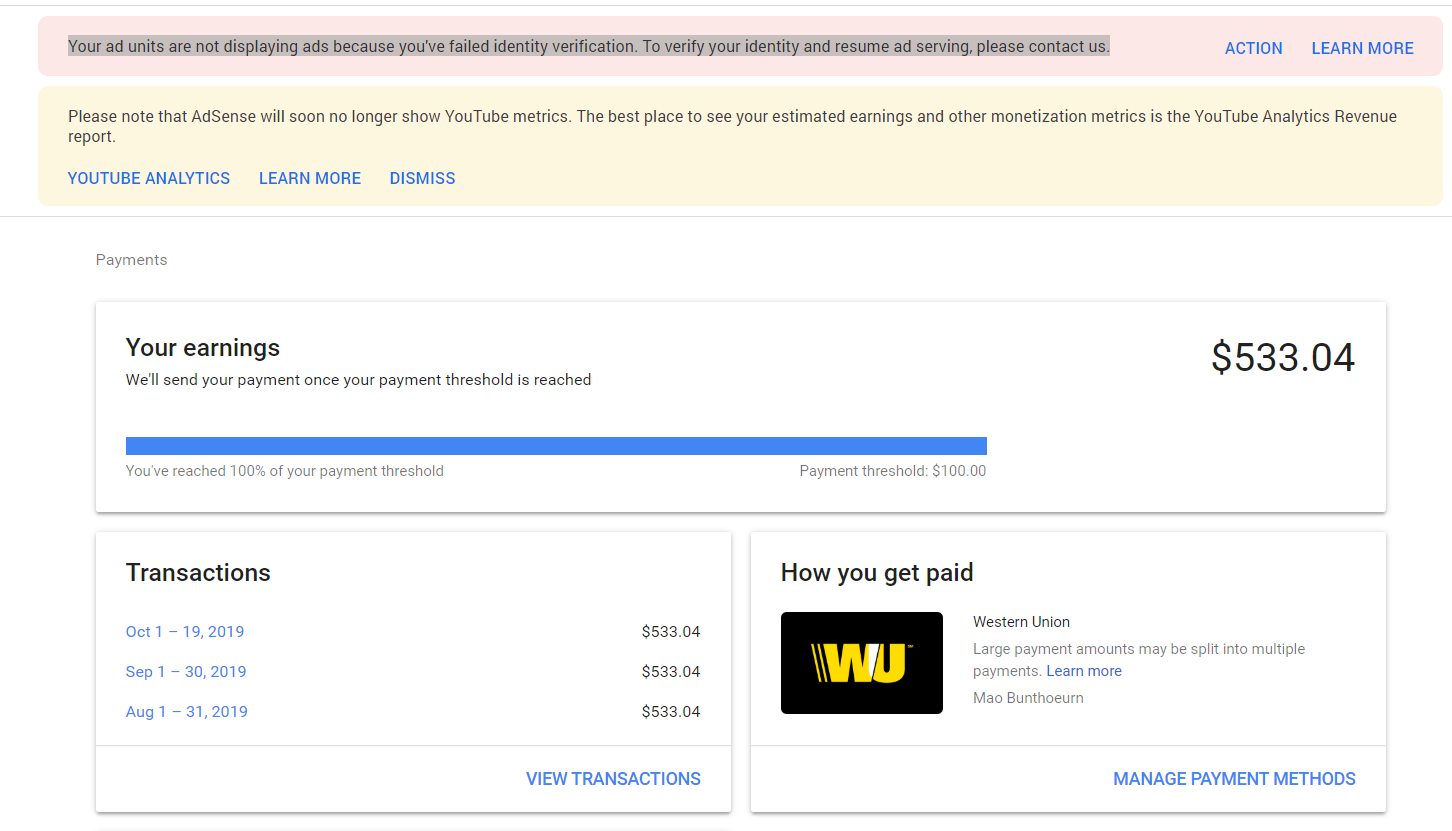The height and width of the screenshot is (831, 1452).
Task: Click the Transactions card heading
Action: click(x=198, y=573)
